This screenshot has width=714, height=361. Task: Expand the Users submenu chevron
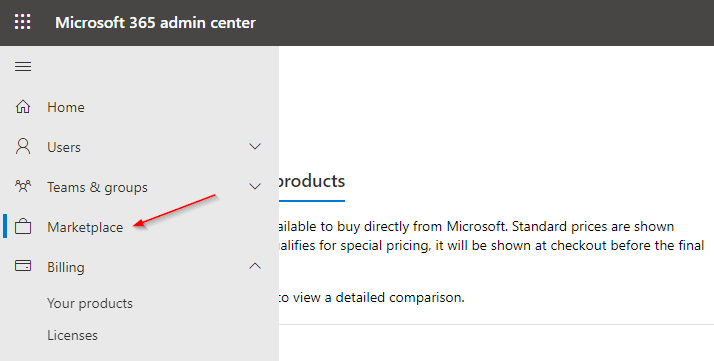255,147
